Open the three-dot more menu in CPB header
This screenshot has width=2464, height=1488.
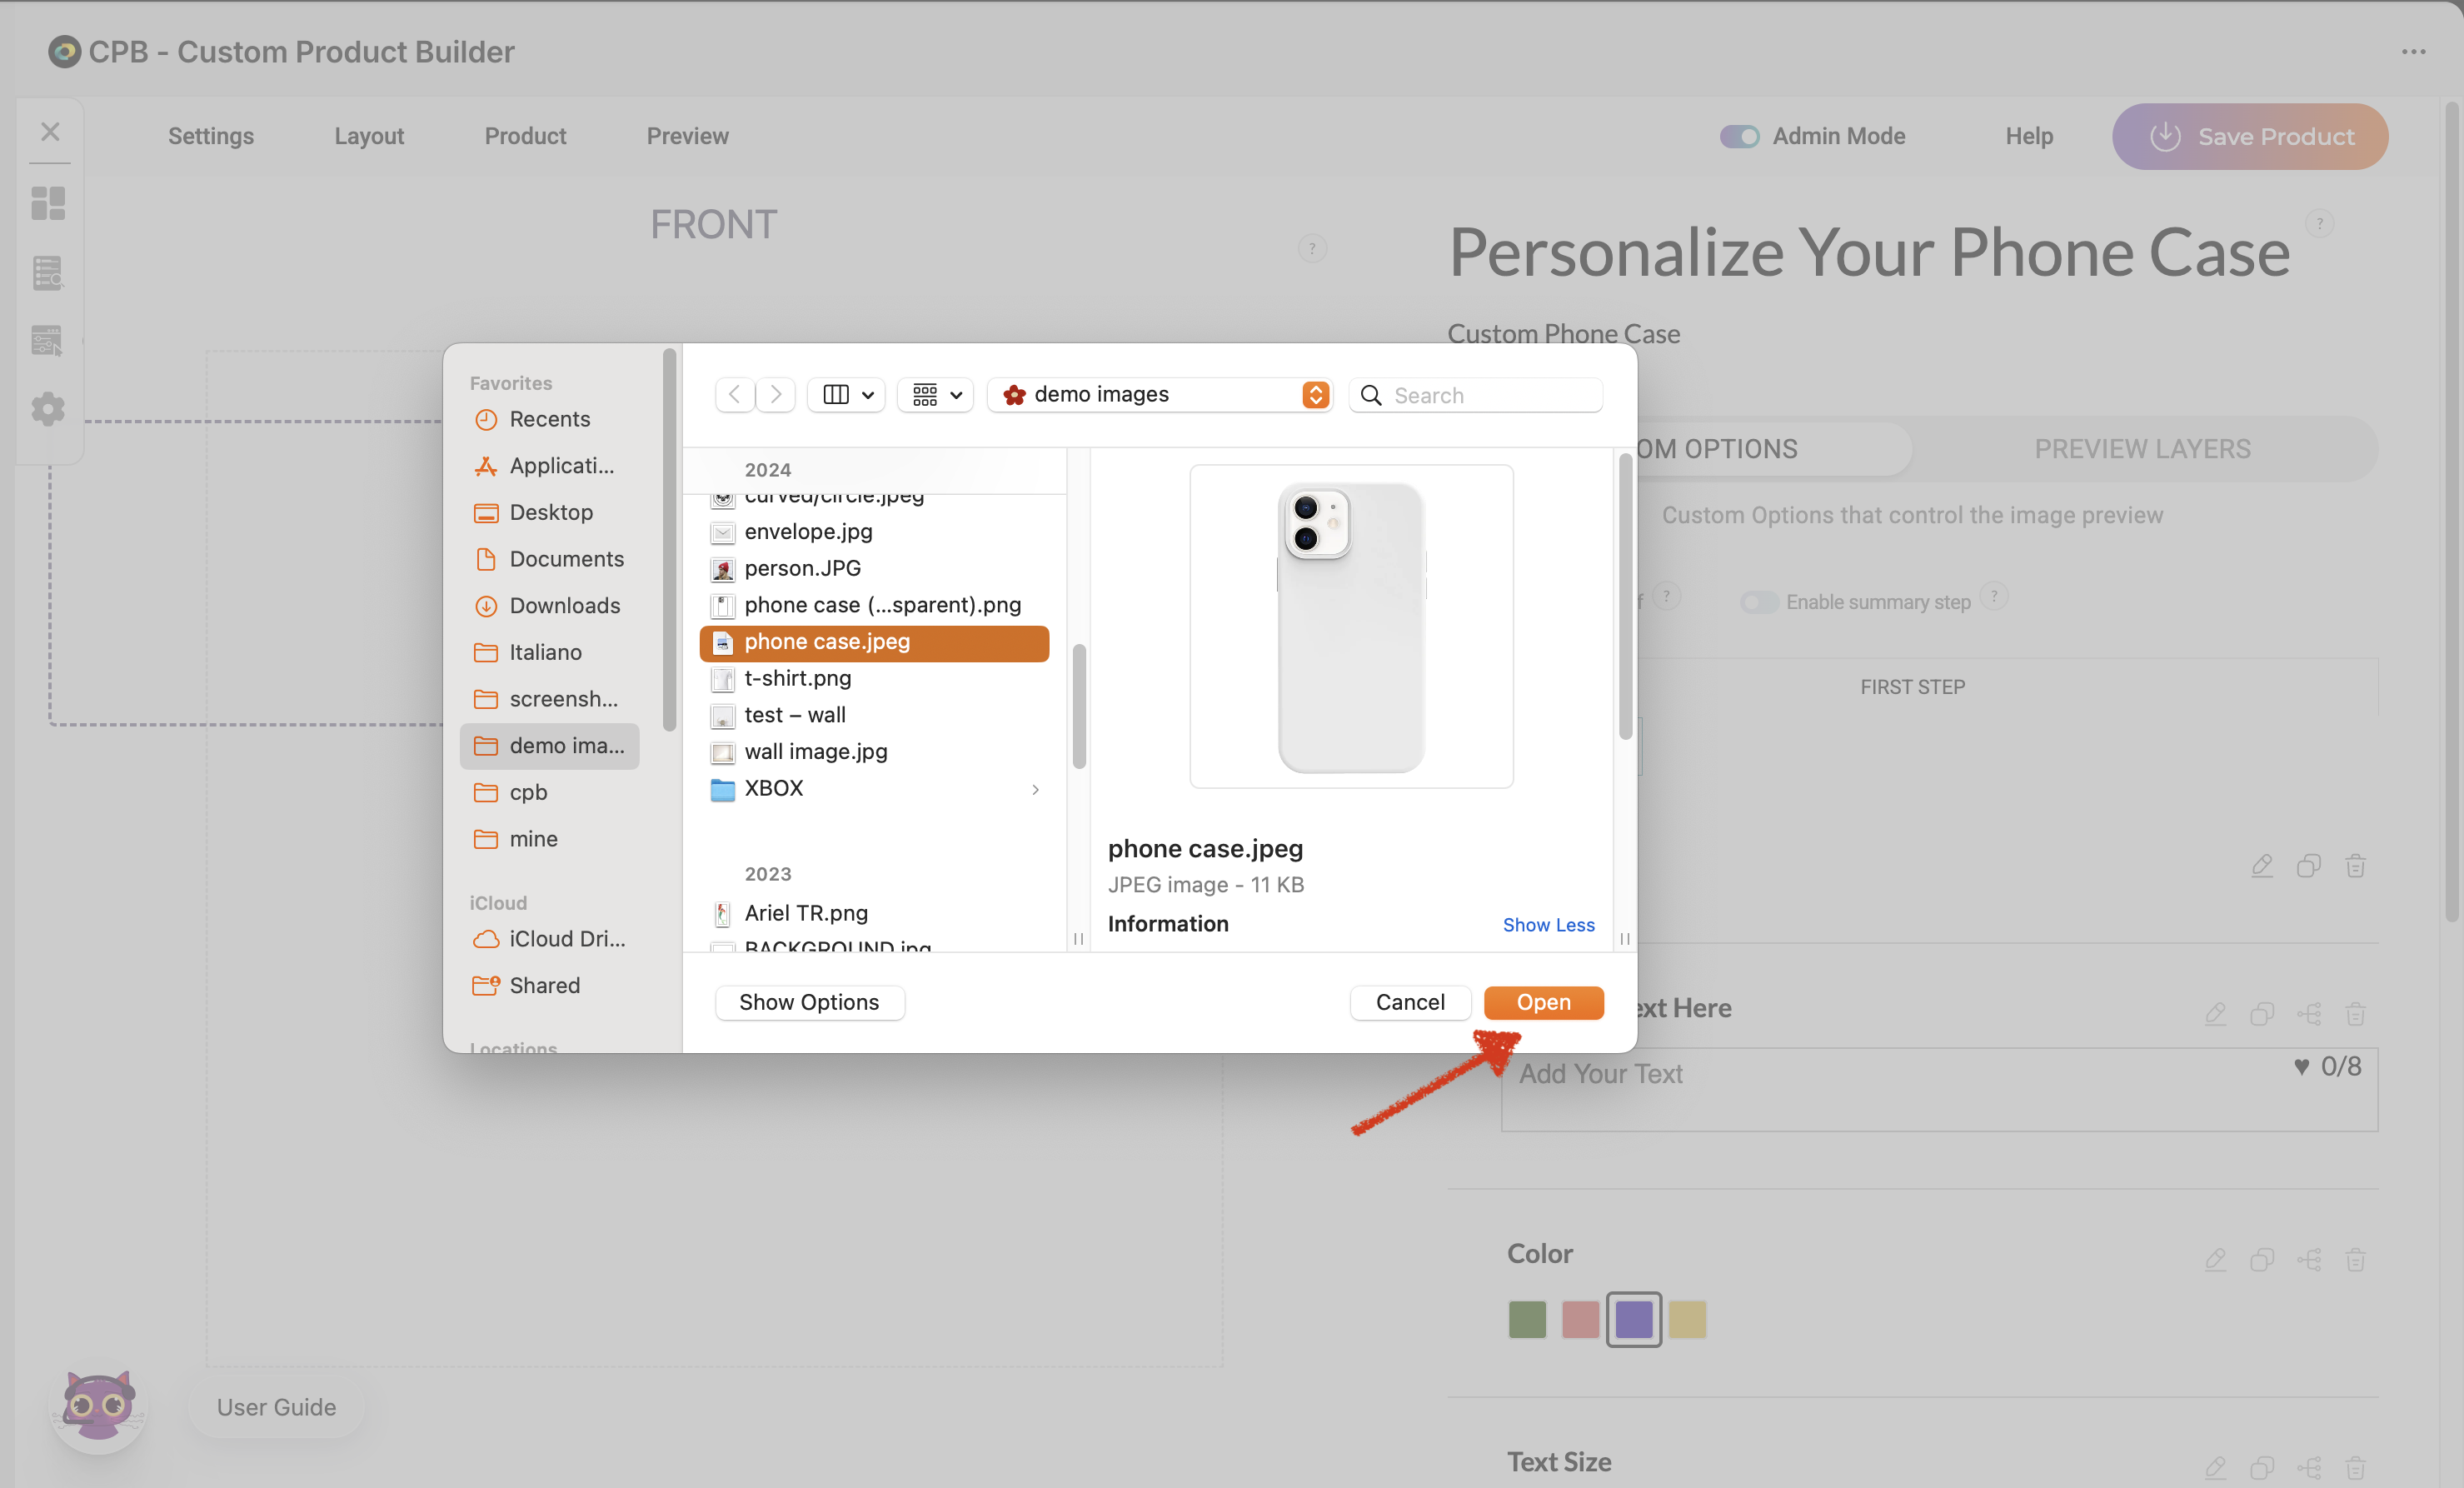point(2413,52)
